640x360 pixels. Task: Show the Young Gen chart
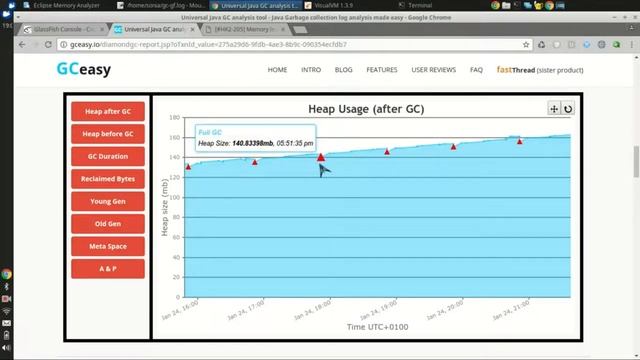coord(108,201)
